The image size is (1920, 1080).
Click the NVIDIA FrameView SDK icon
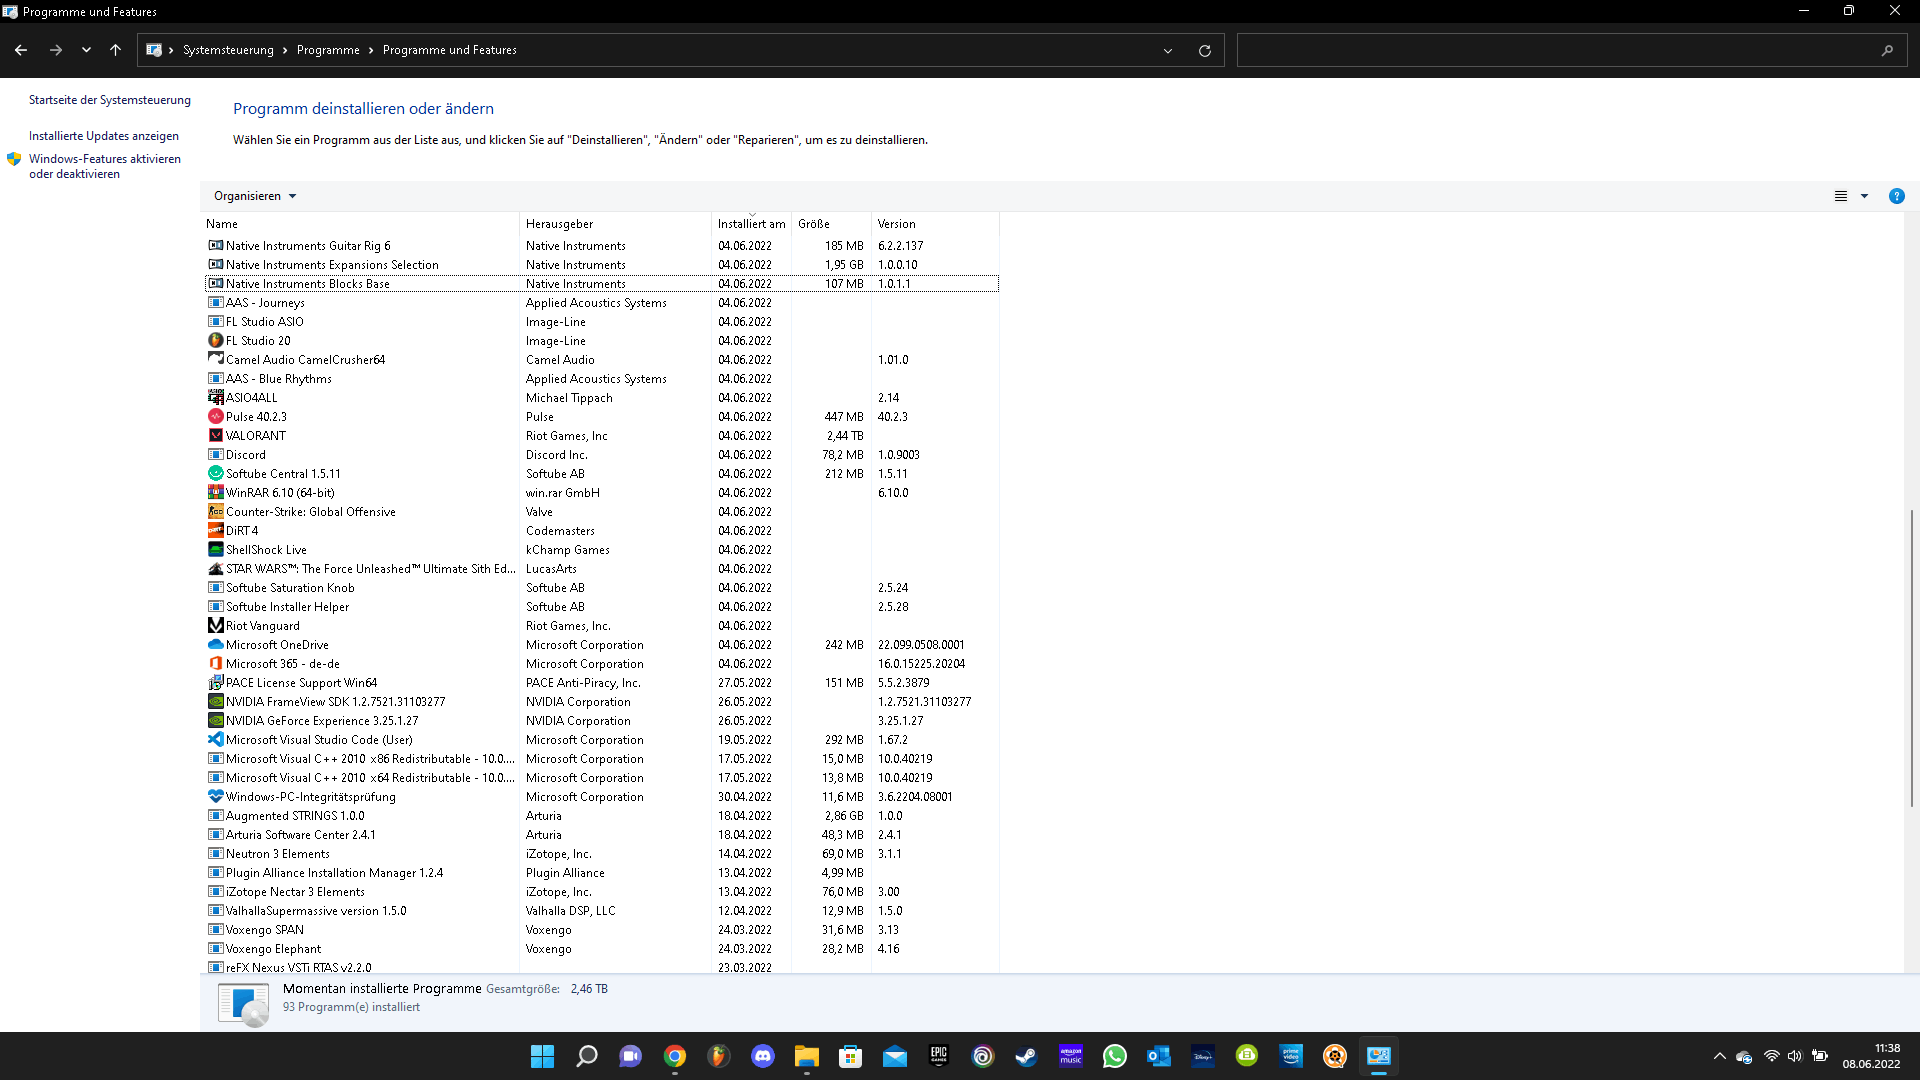[x=215, y=702]
